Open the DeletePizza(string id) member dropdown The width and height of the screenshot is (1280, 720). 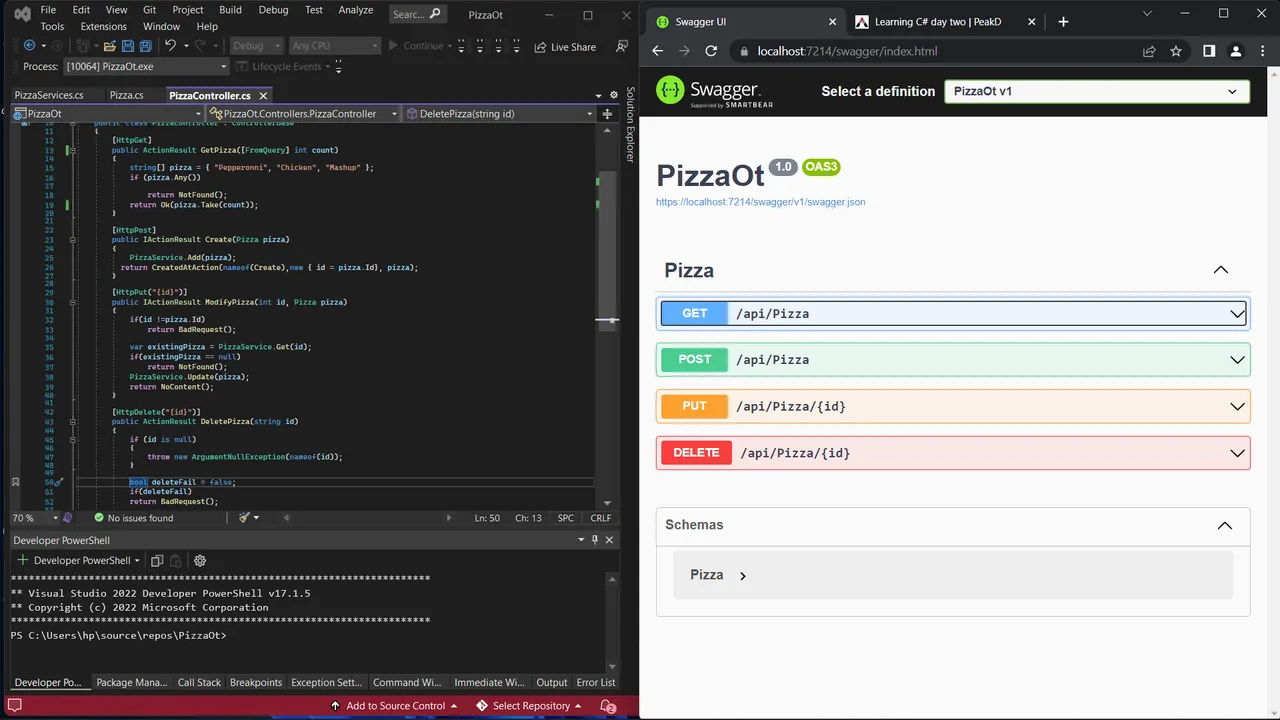(x=499, y=114)
